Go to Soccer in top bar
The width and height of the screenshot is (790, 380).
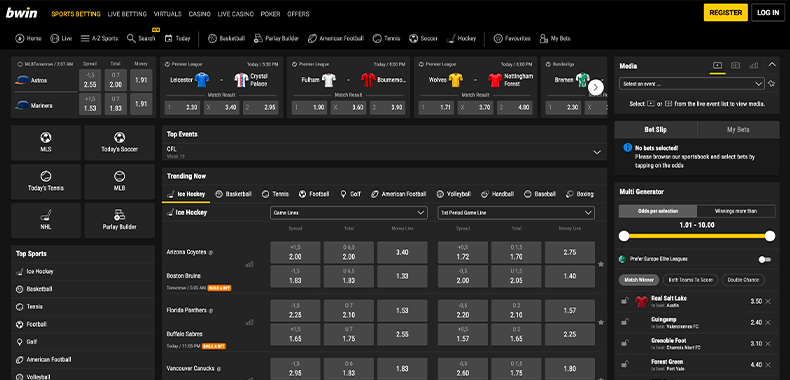click(x=423, y=38)
